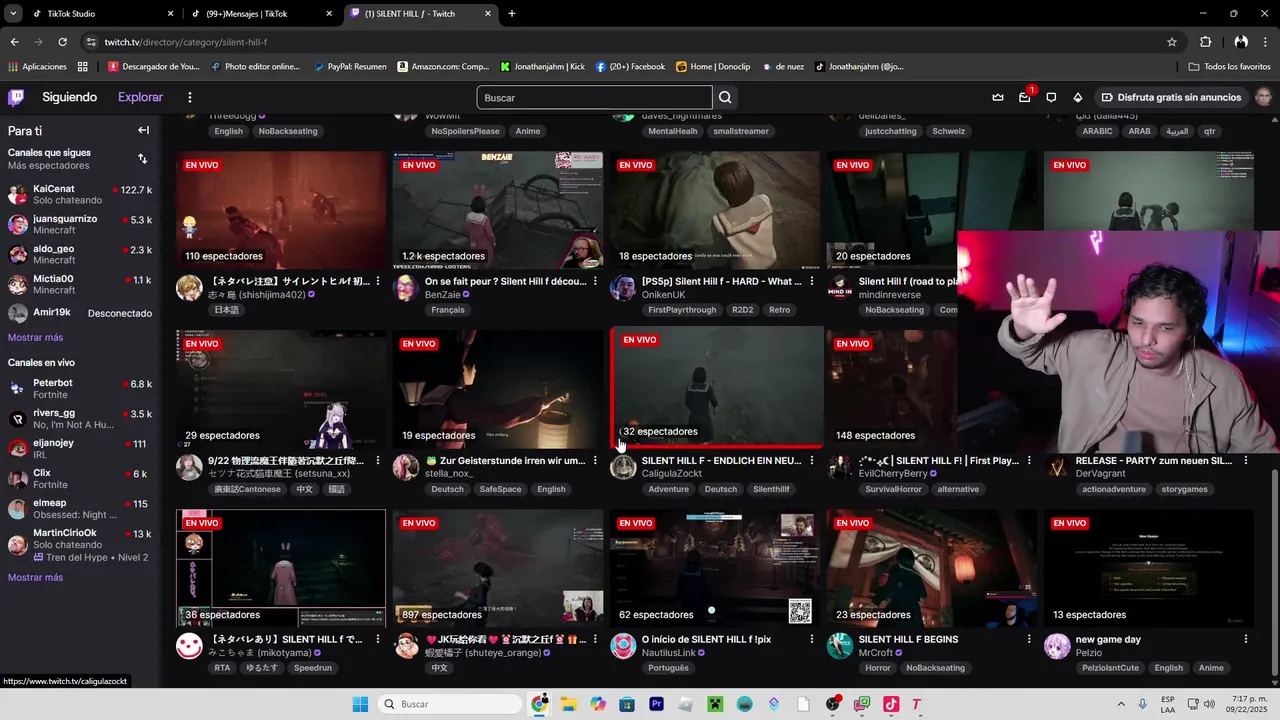Screen dimensions: 1280x720
Task: Open Peterbot channel in sidebar
Action: point(80,389)
